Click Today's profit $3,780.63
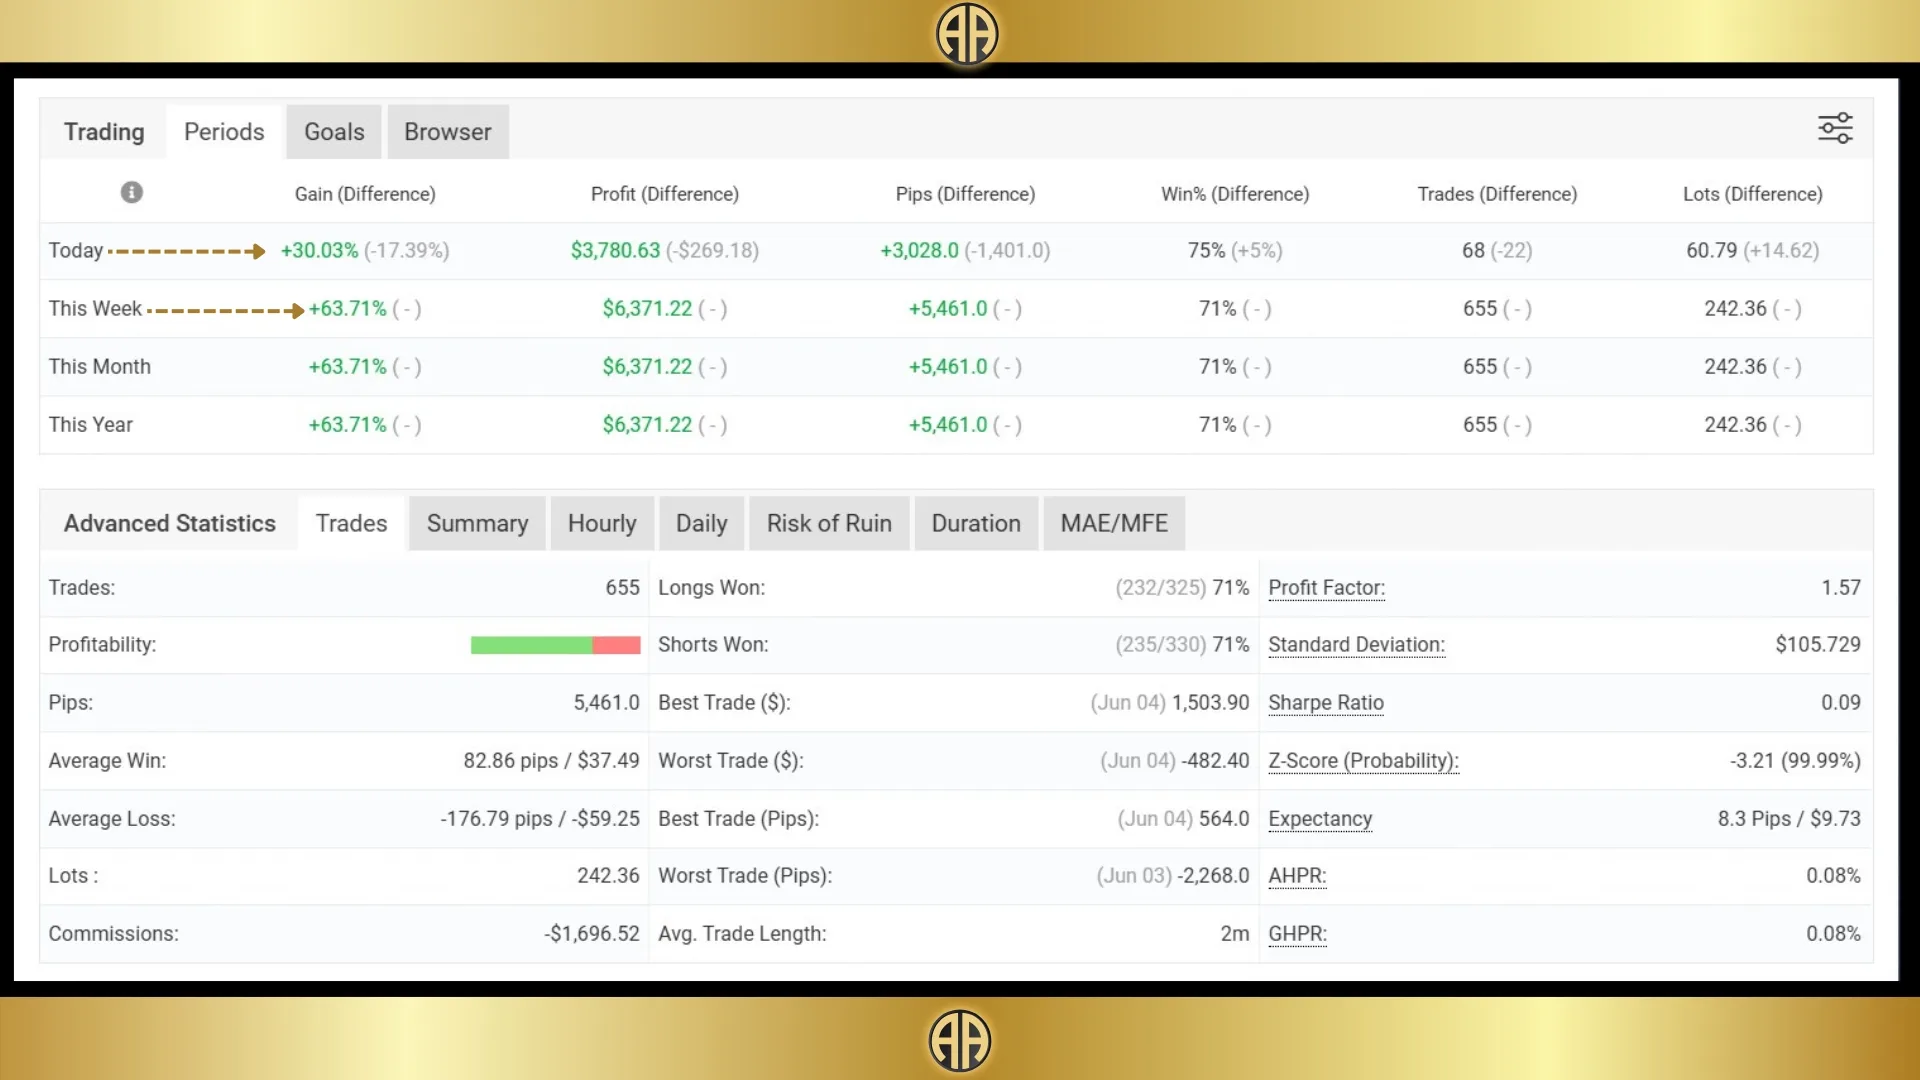1920x1080 pixels. [615, 251]
